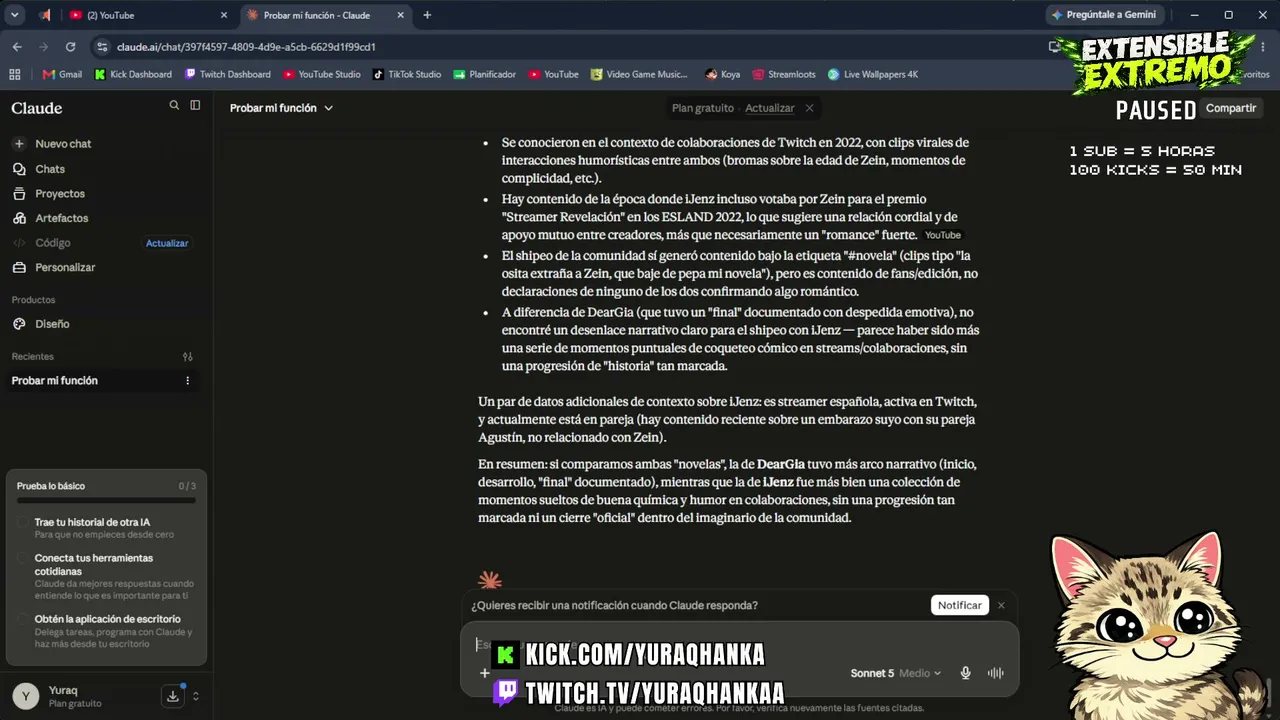Click the Recientes section label
The image size is (1280, 720).
click(x=32, y=357)
